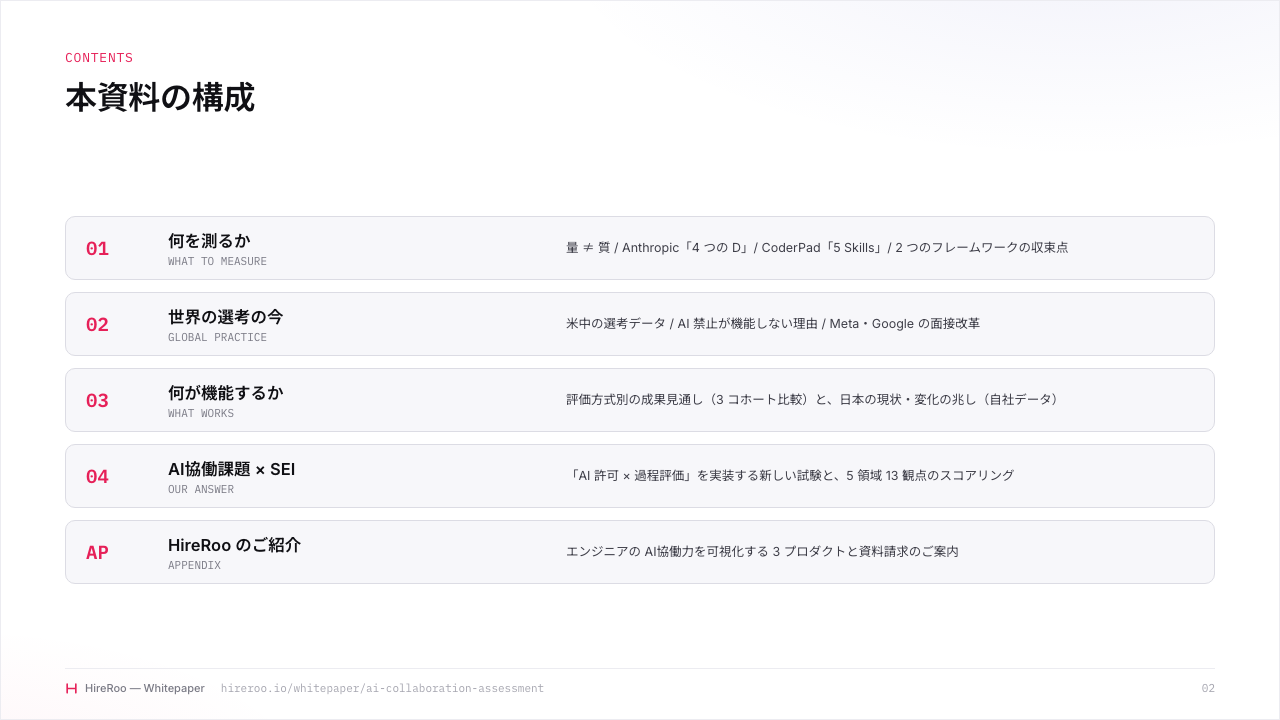Click the pink 01 section number
1280x720 pixels.
tap(97, 249)
